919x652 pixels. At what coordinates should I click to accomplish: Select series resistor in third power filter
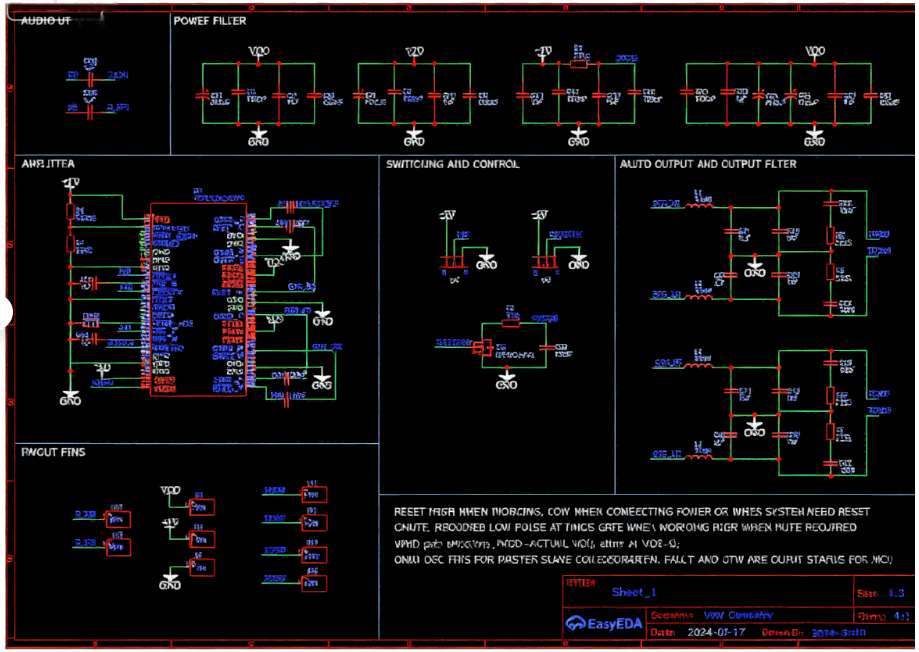[x=578, y=63]
